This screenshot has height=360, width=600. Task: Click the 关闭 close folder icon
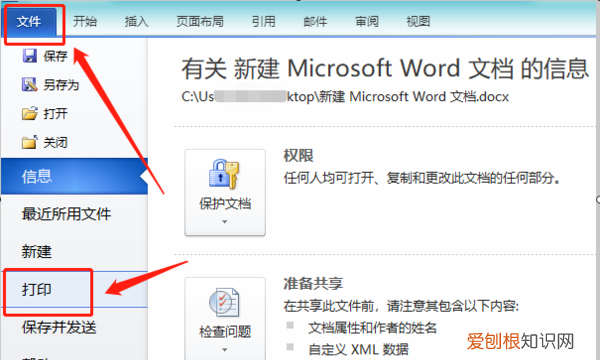pyautogui.click(x=29, y=142)
